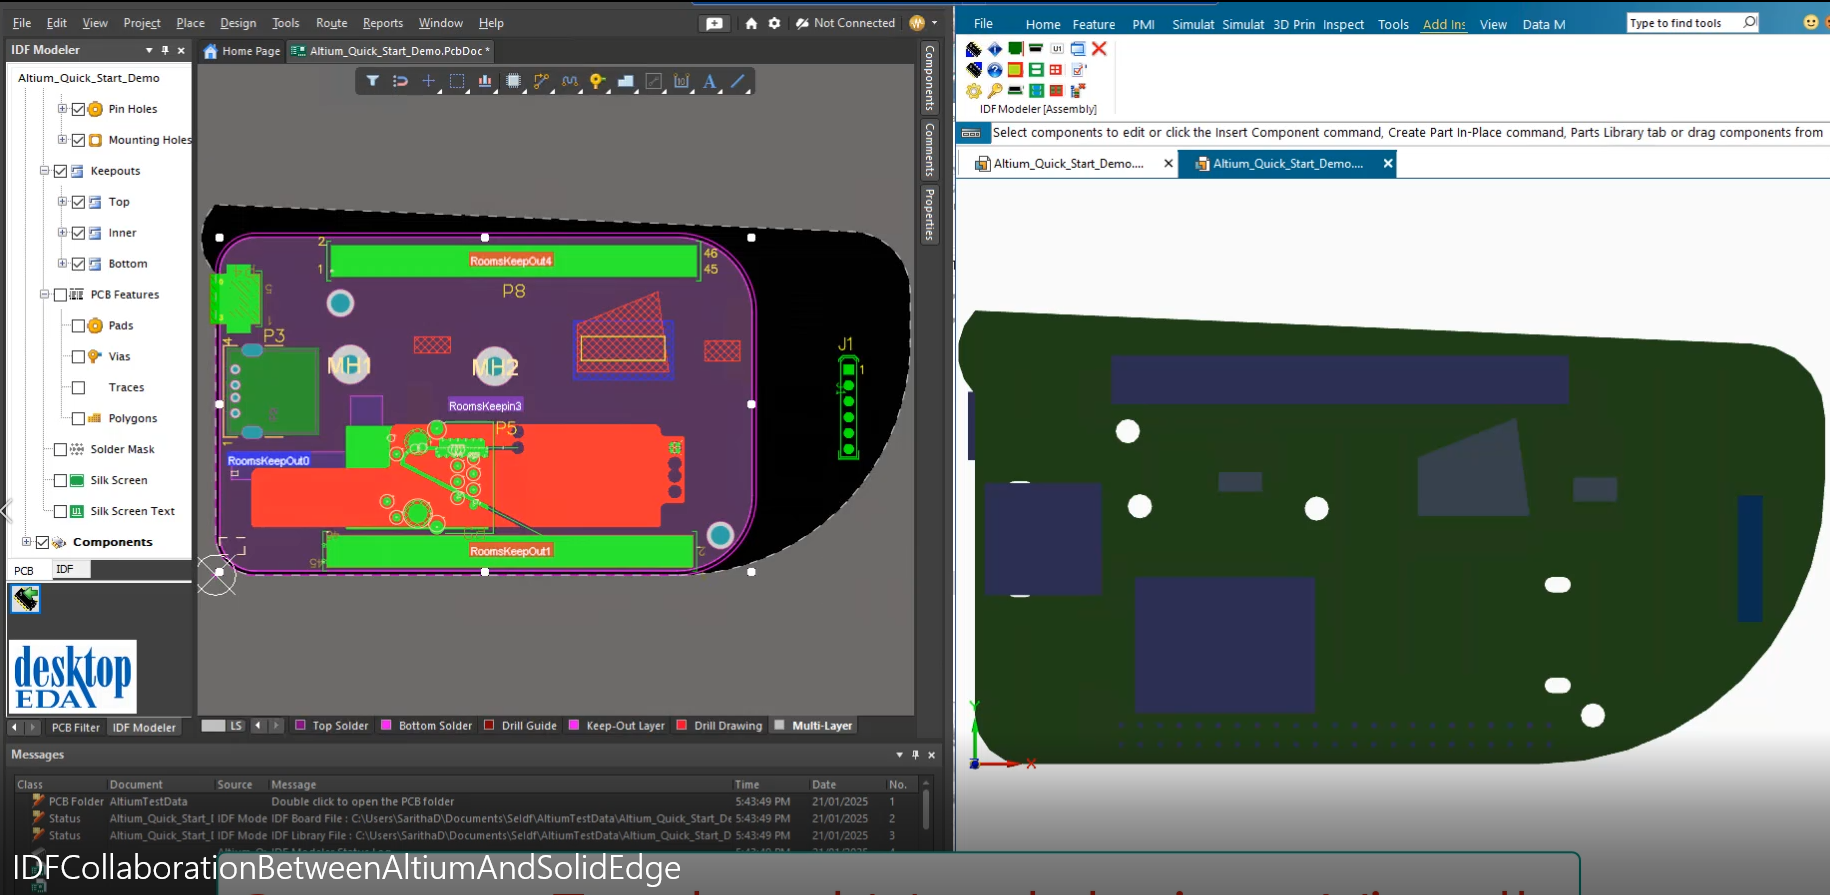
Task: Click the chip with green arrow icon in PCB tab
Action: click(x=25, y=599)
